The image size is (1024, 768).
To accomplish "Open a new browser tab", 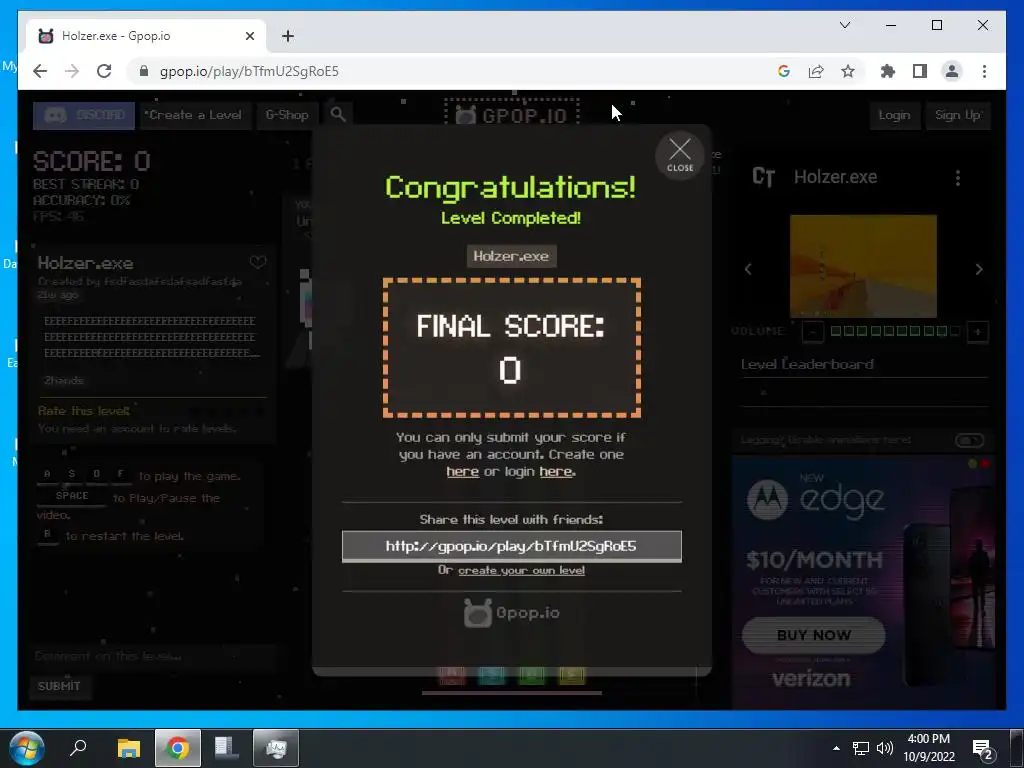I will point(288,36).
